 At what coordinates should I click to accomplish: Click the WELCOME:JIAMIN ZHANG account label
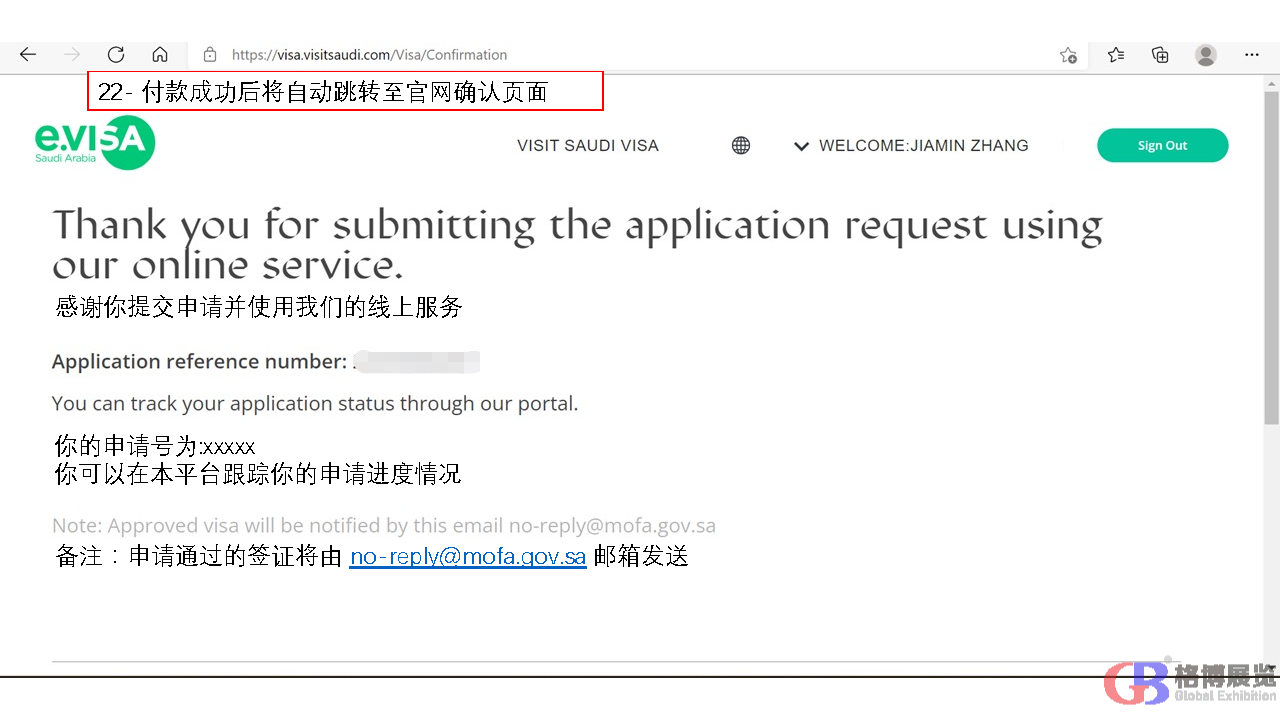[x=923, y=146]
